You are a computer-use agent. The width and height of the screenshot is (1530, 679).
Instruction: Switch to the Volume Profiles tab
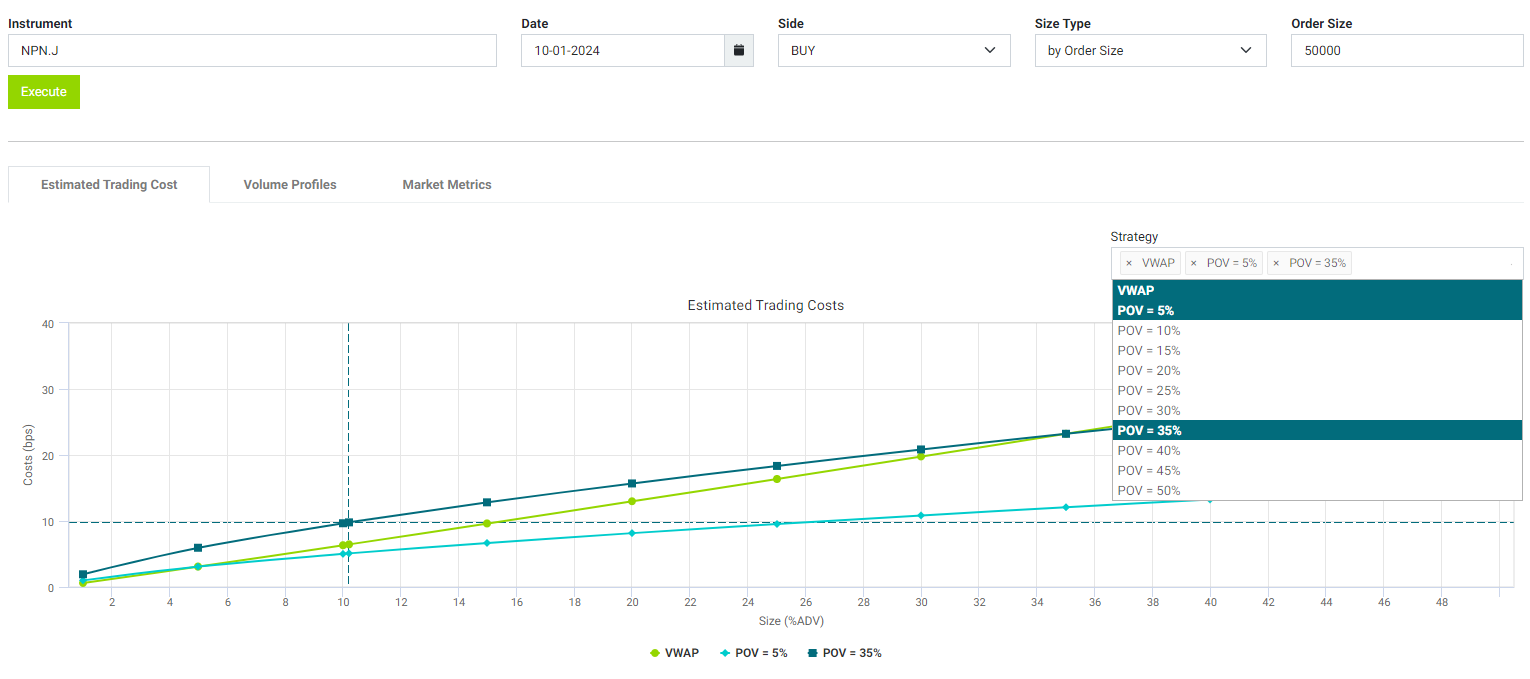click(290, 184)
